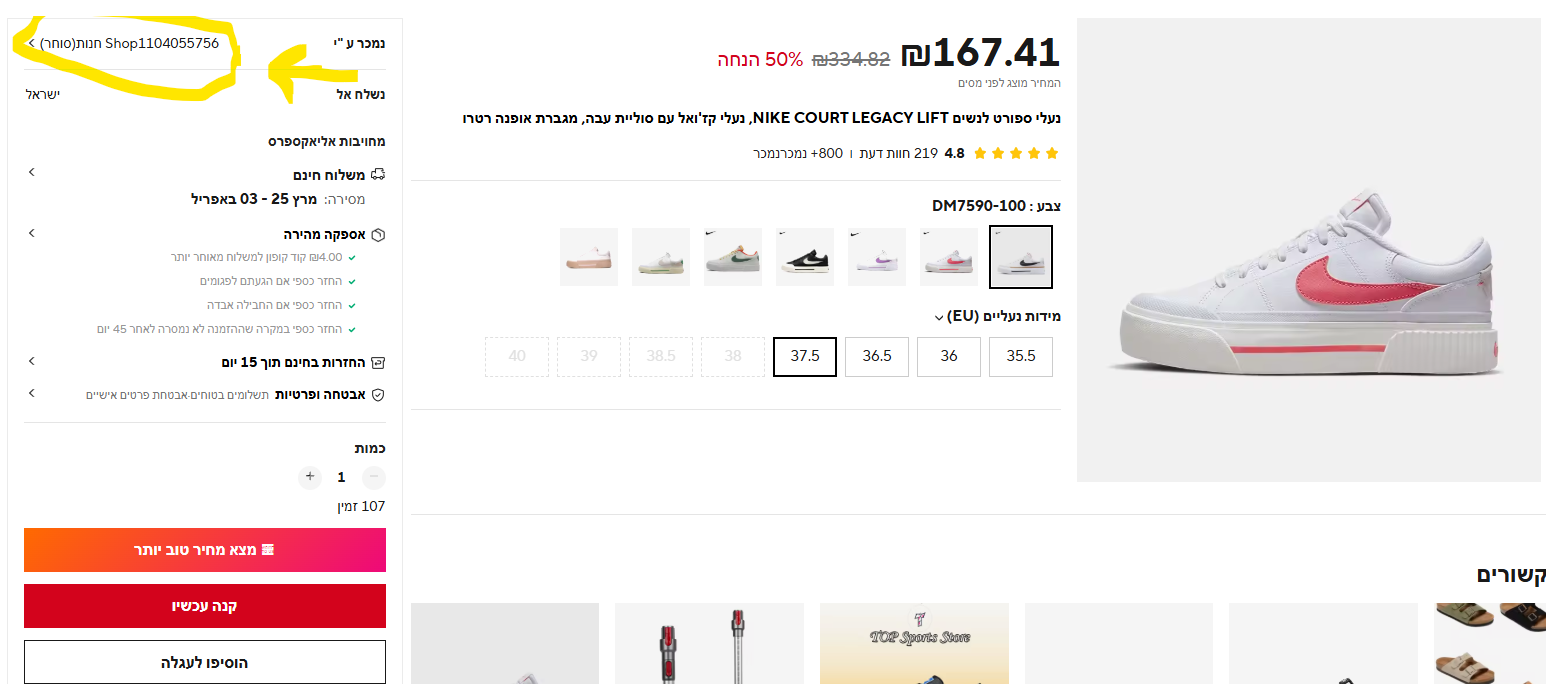Choose shoe size 36.5
This screenshot has height=684, width=1546.
point(877,357)
